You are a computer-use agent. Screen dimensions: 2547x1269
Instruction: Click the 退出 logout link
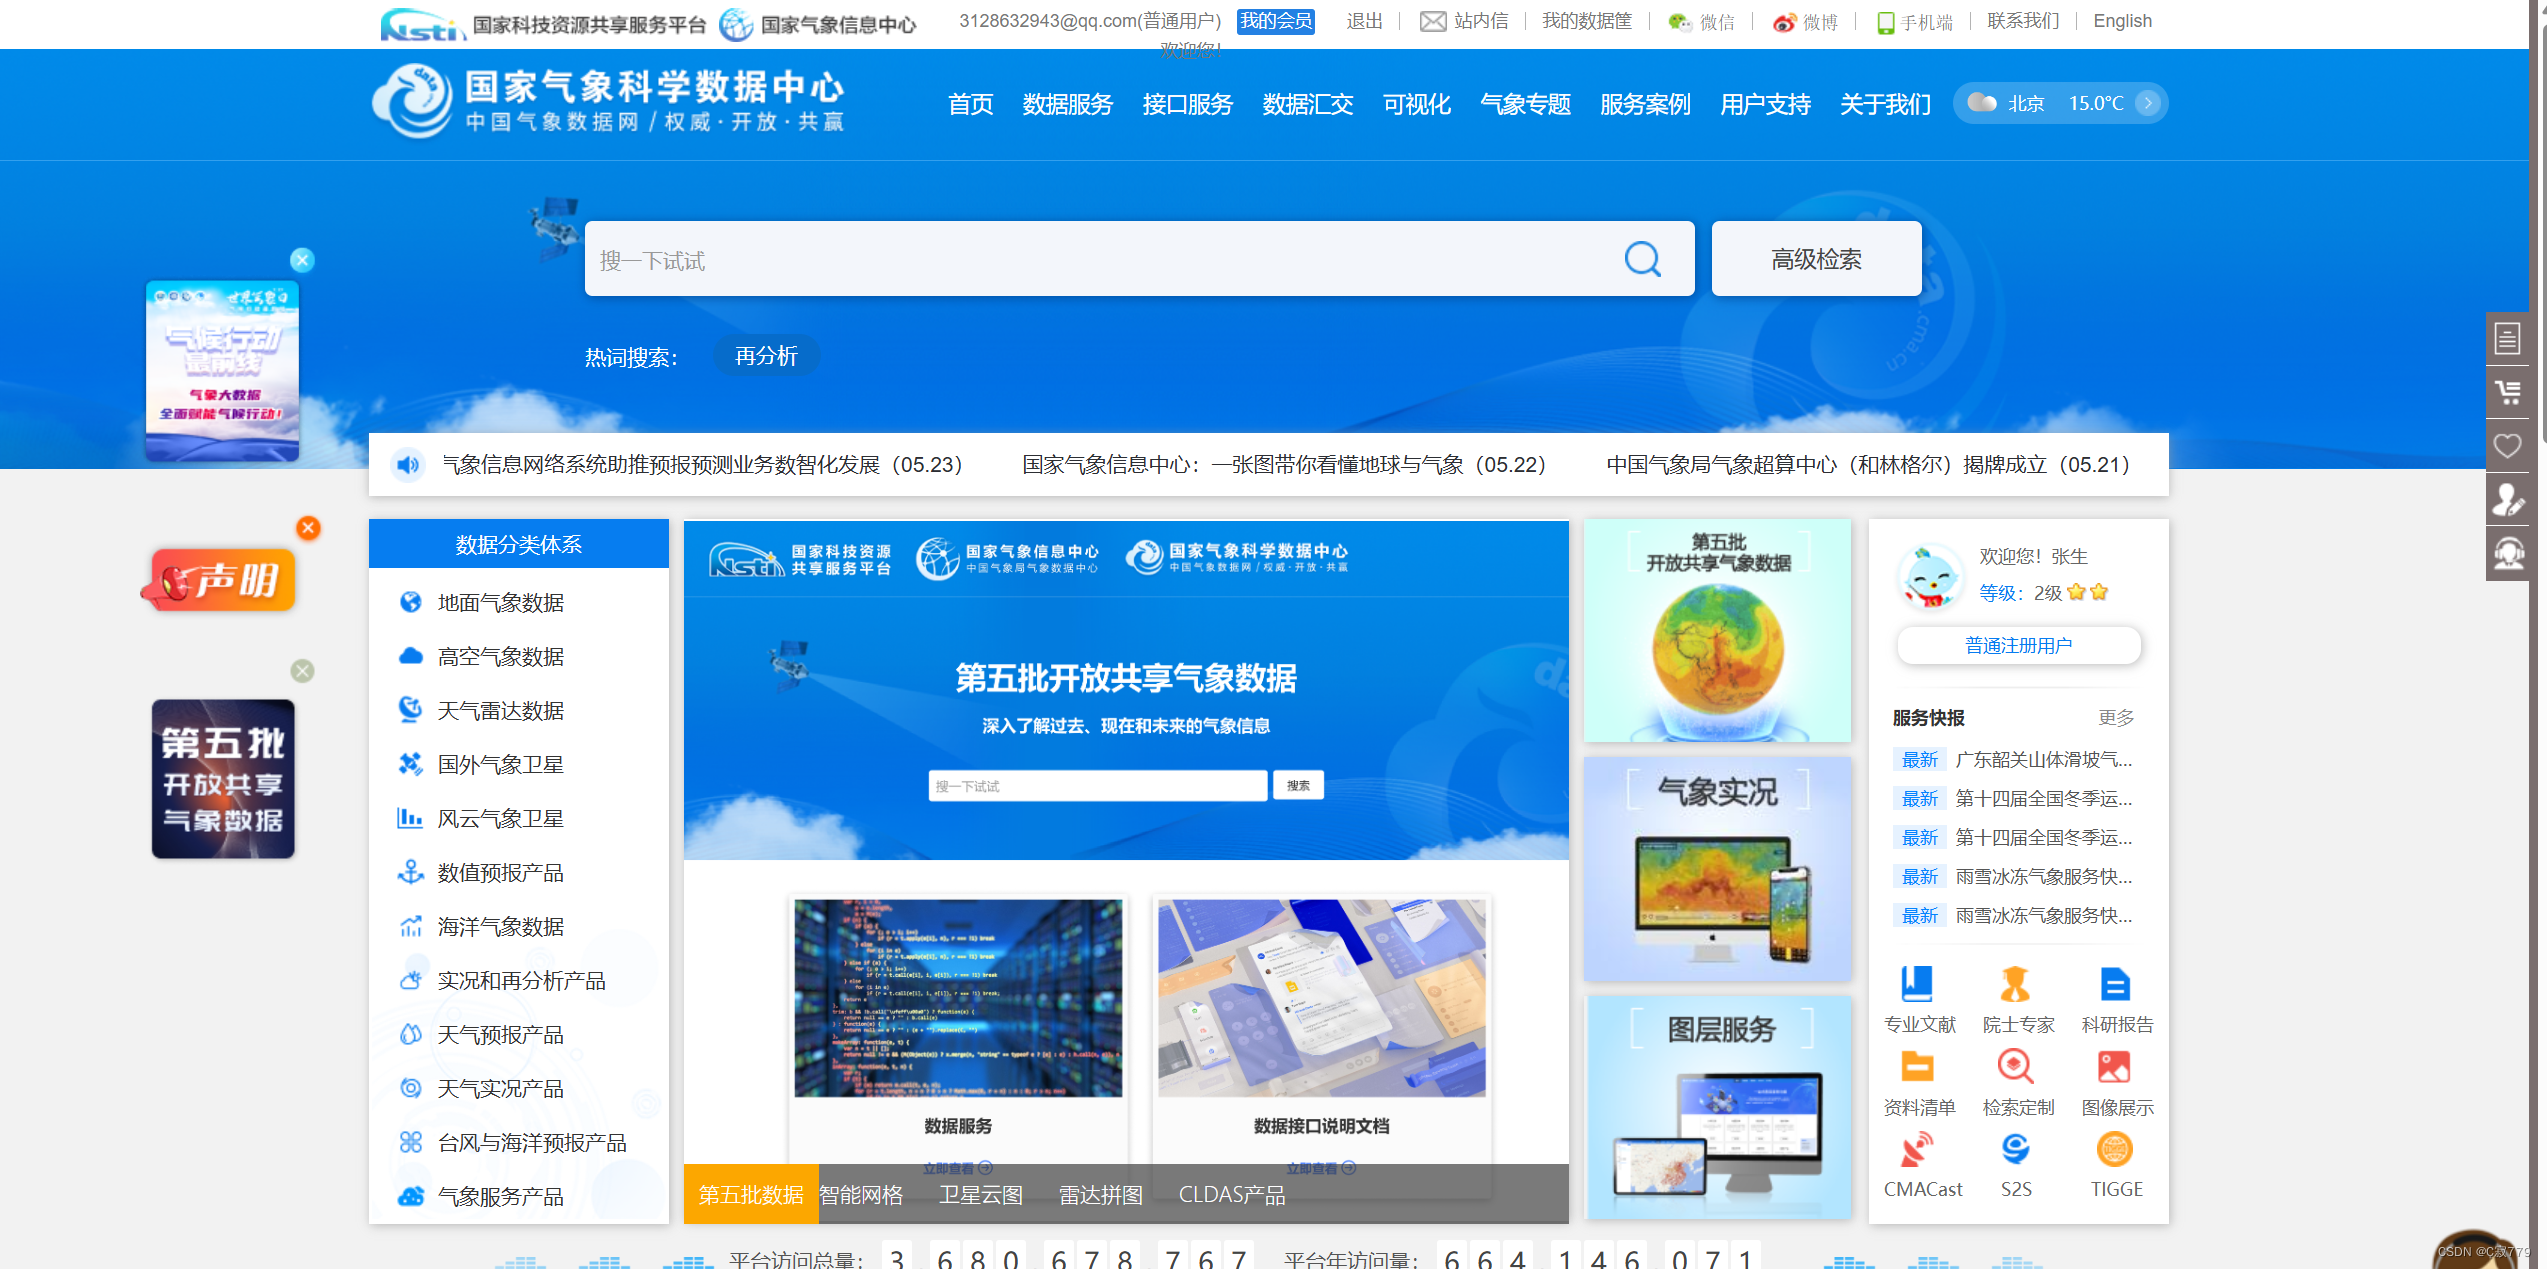click(x=1364, y=21)
